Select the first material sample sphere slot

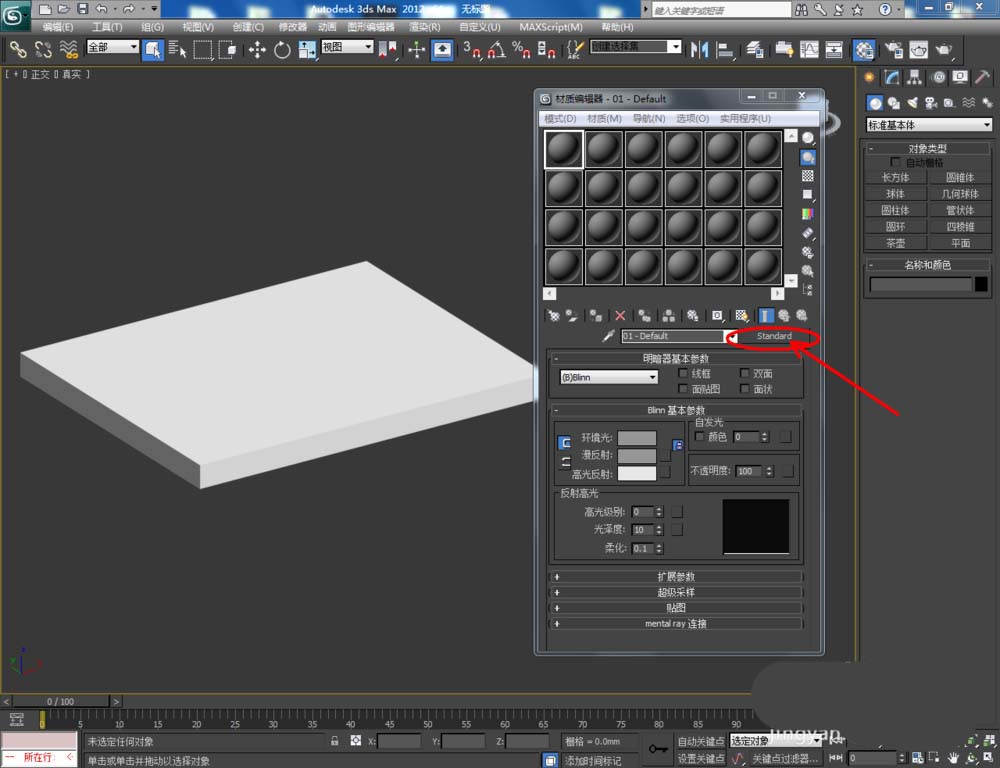coord(563,149)
